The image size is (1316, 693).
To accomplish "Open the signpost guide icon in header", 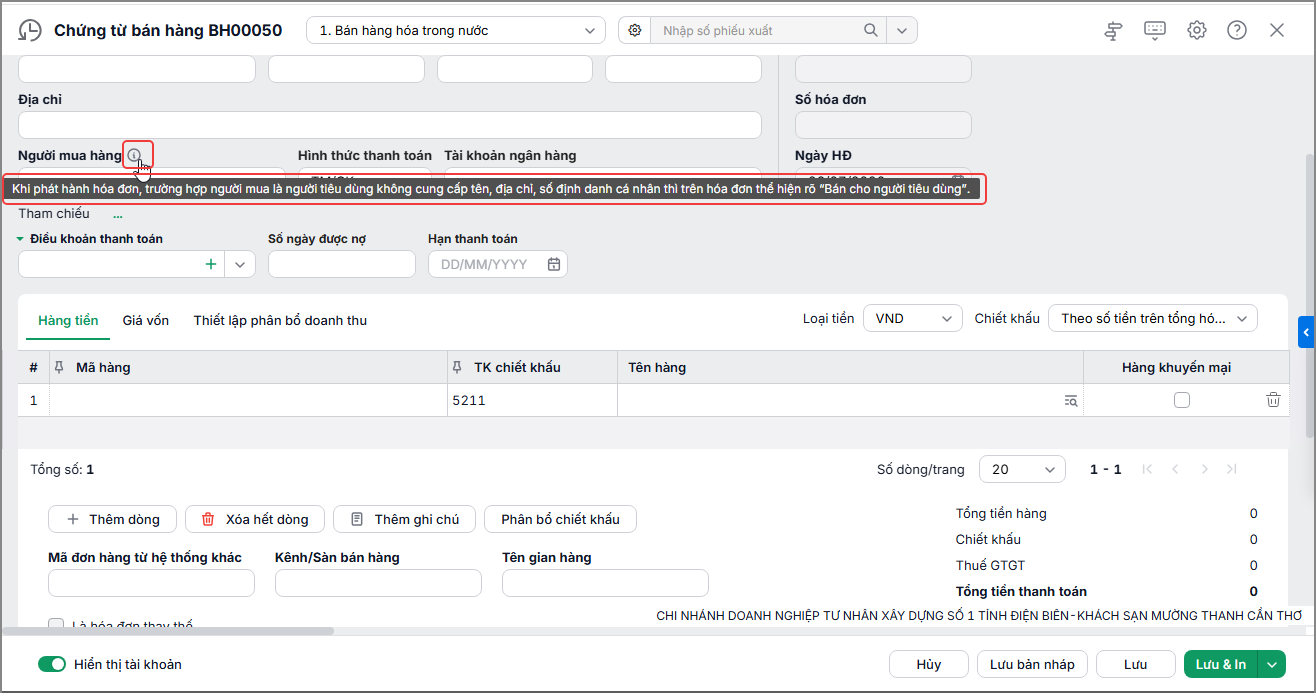I will (1114, 30).
